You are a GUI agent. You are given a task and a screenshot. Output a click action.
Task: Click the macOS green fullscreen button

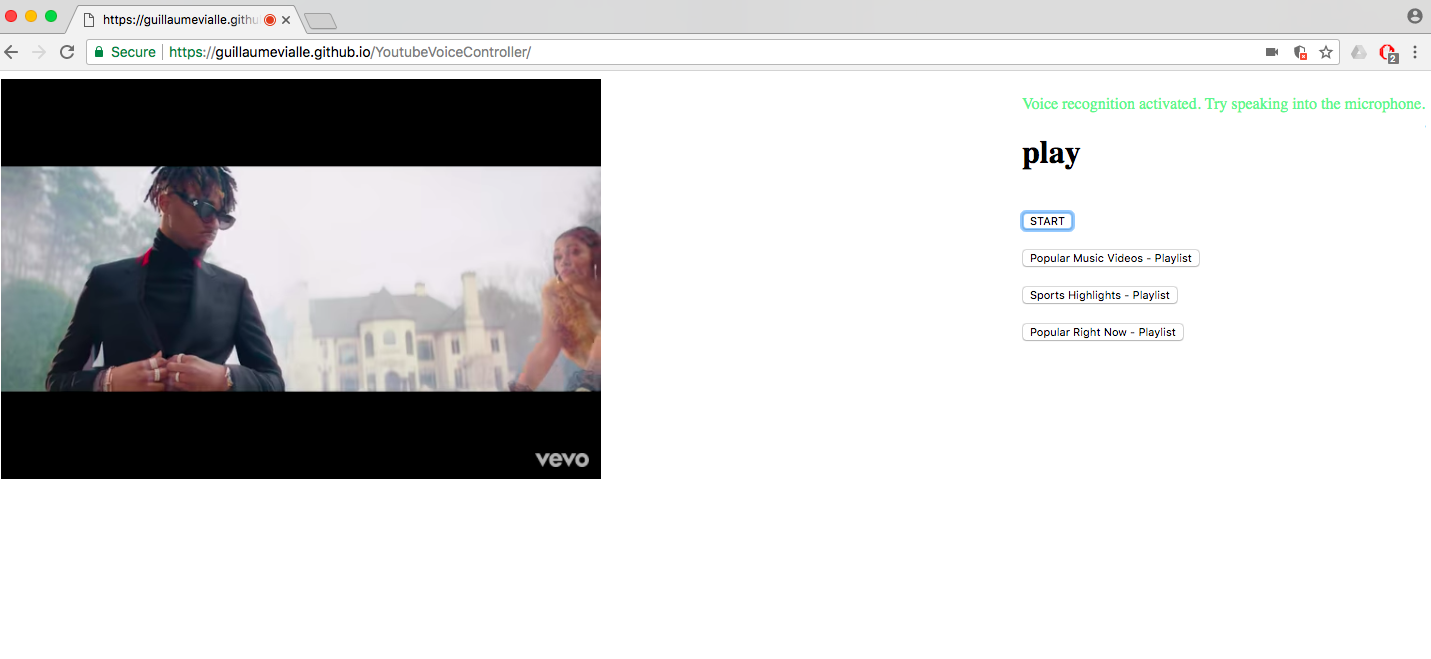point(51,16)
